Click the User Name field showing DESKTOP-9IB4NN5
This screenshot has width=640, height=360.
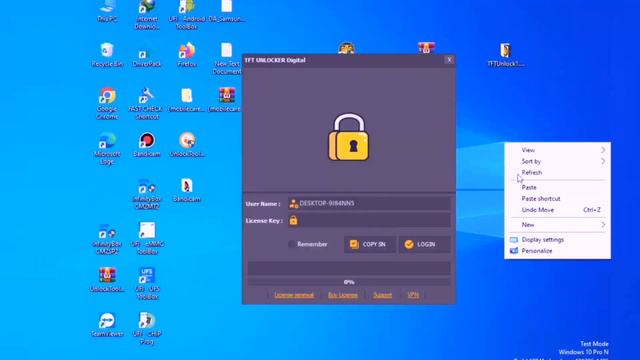pyautogui.click(x=369, y=203)
